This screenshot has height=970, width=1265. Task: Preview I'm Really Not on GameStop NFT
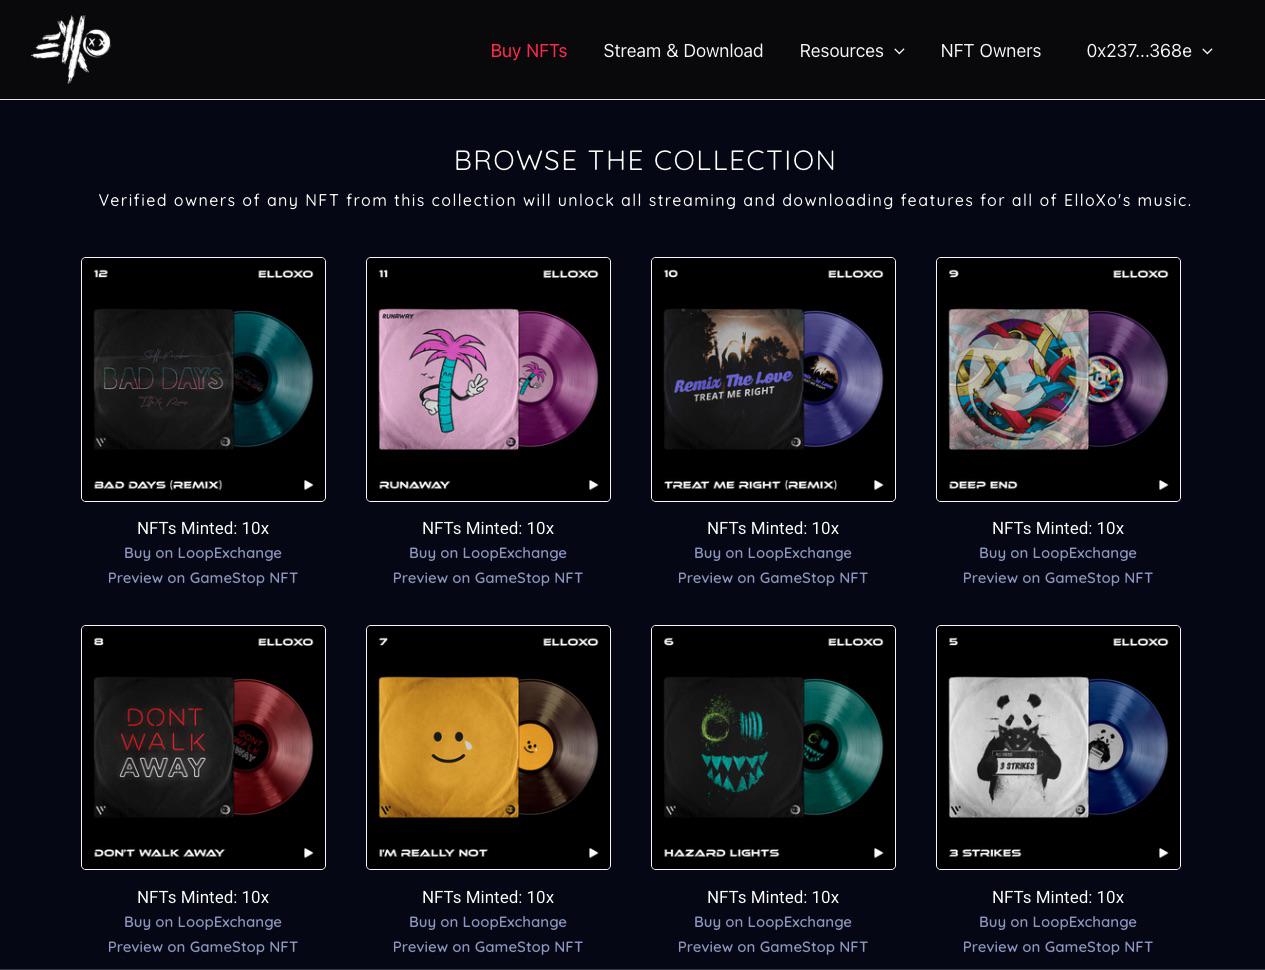(488, 947)
